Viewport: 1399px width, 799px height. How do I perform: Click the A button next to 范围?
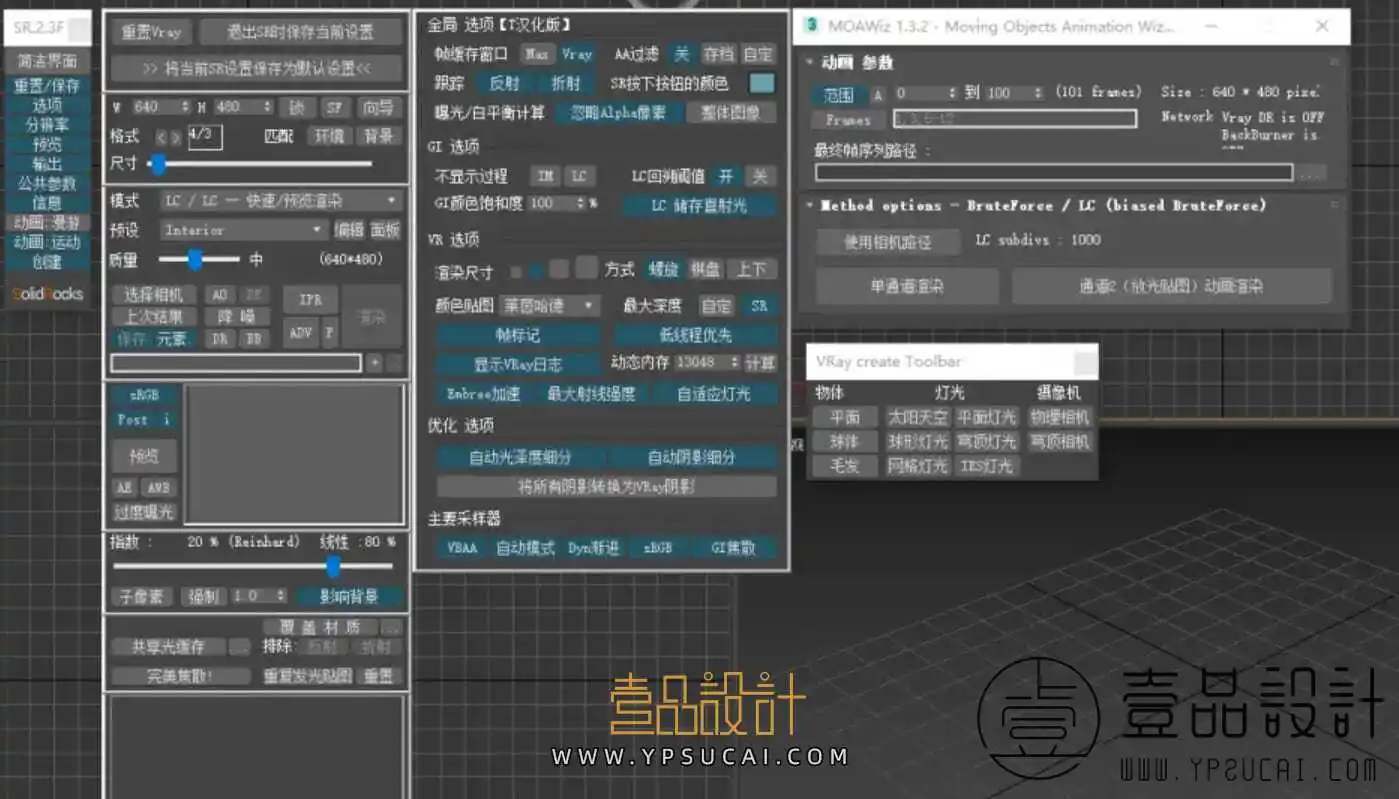click(877, 95)
